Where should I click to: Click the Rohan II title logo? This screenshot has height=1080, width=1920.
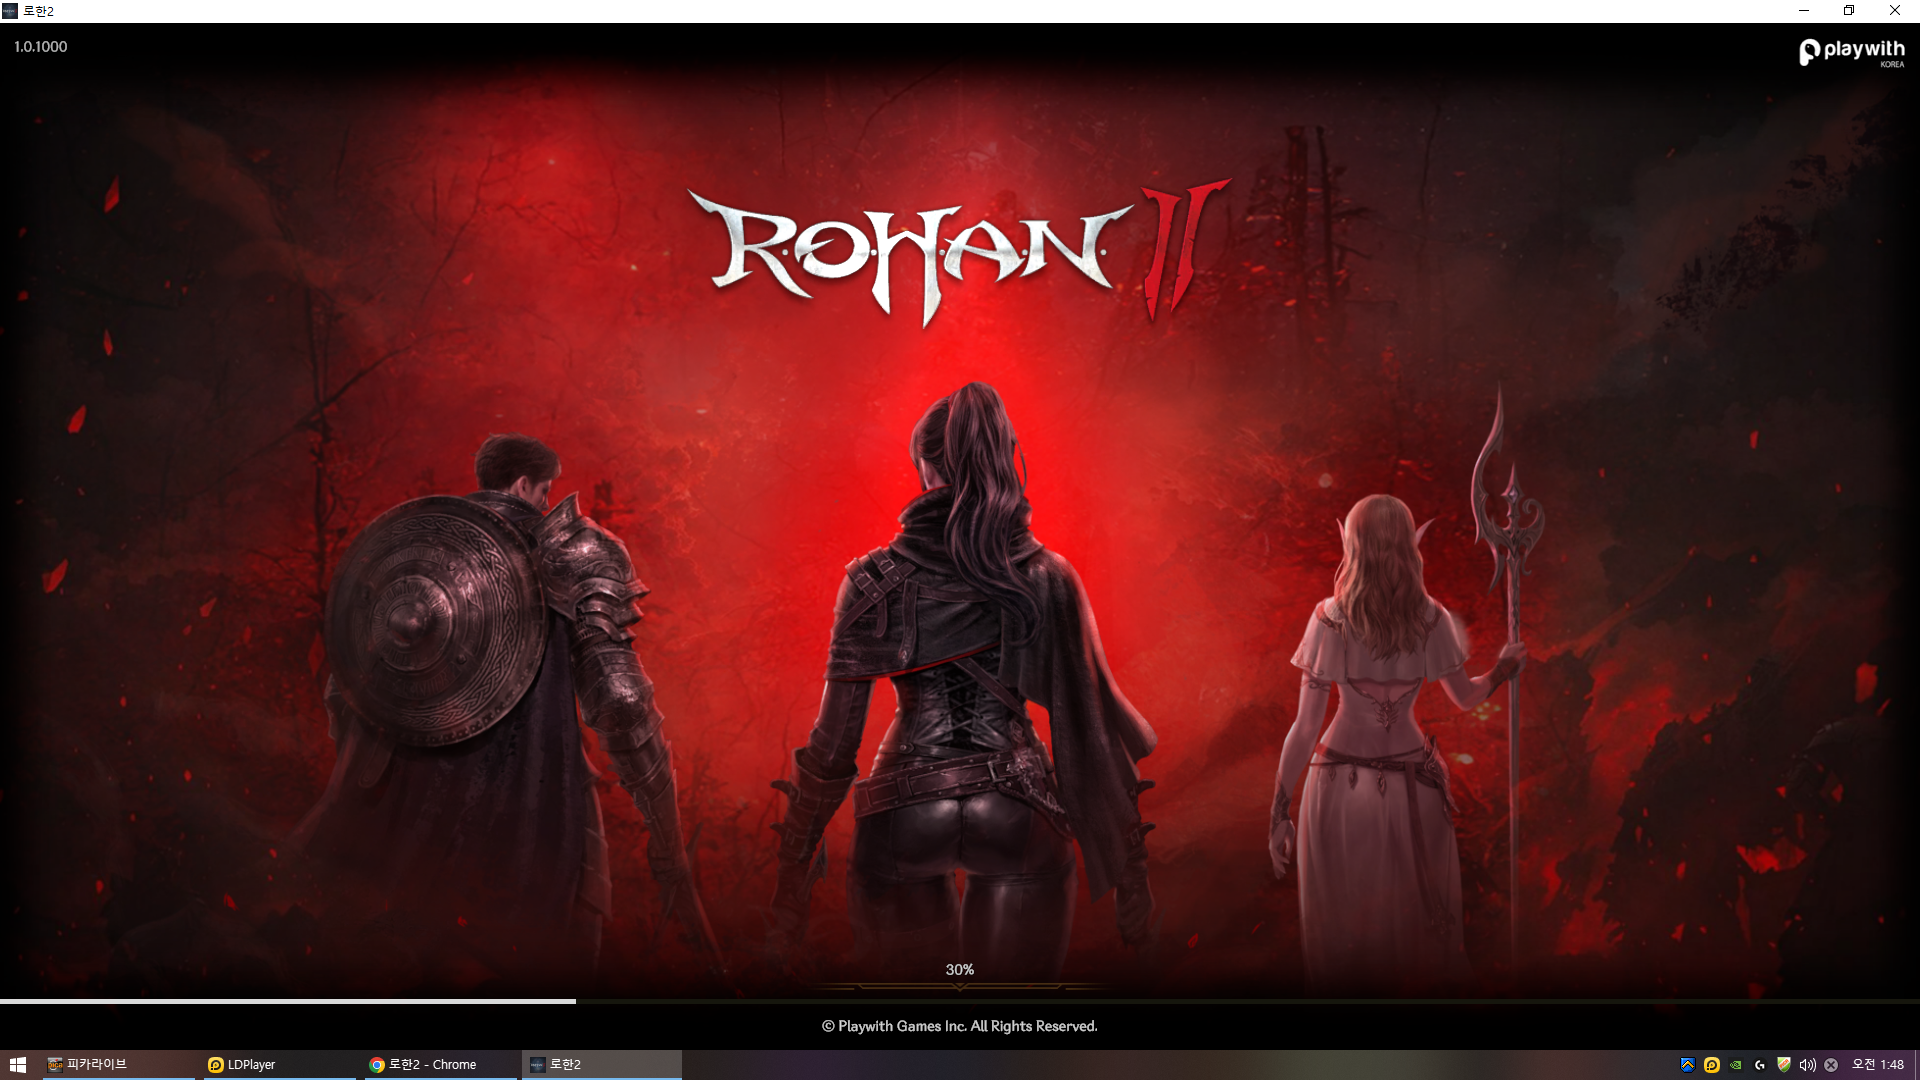[958, 252]
